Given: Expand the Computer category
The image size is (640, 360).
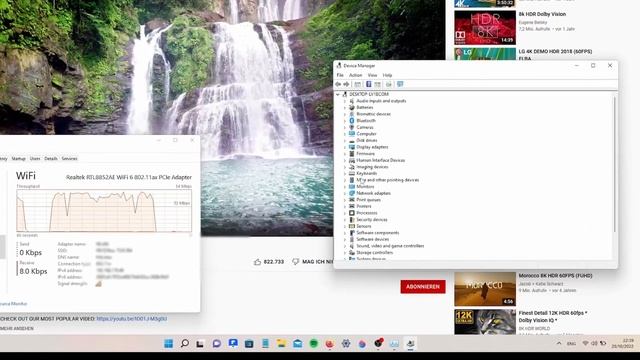Looking at the screenshot, I should point(345,134).
